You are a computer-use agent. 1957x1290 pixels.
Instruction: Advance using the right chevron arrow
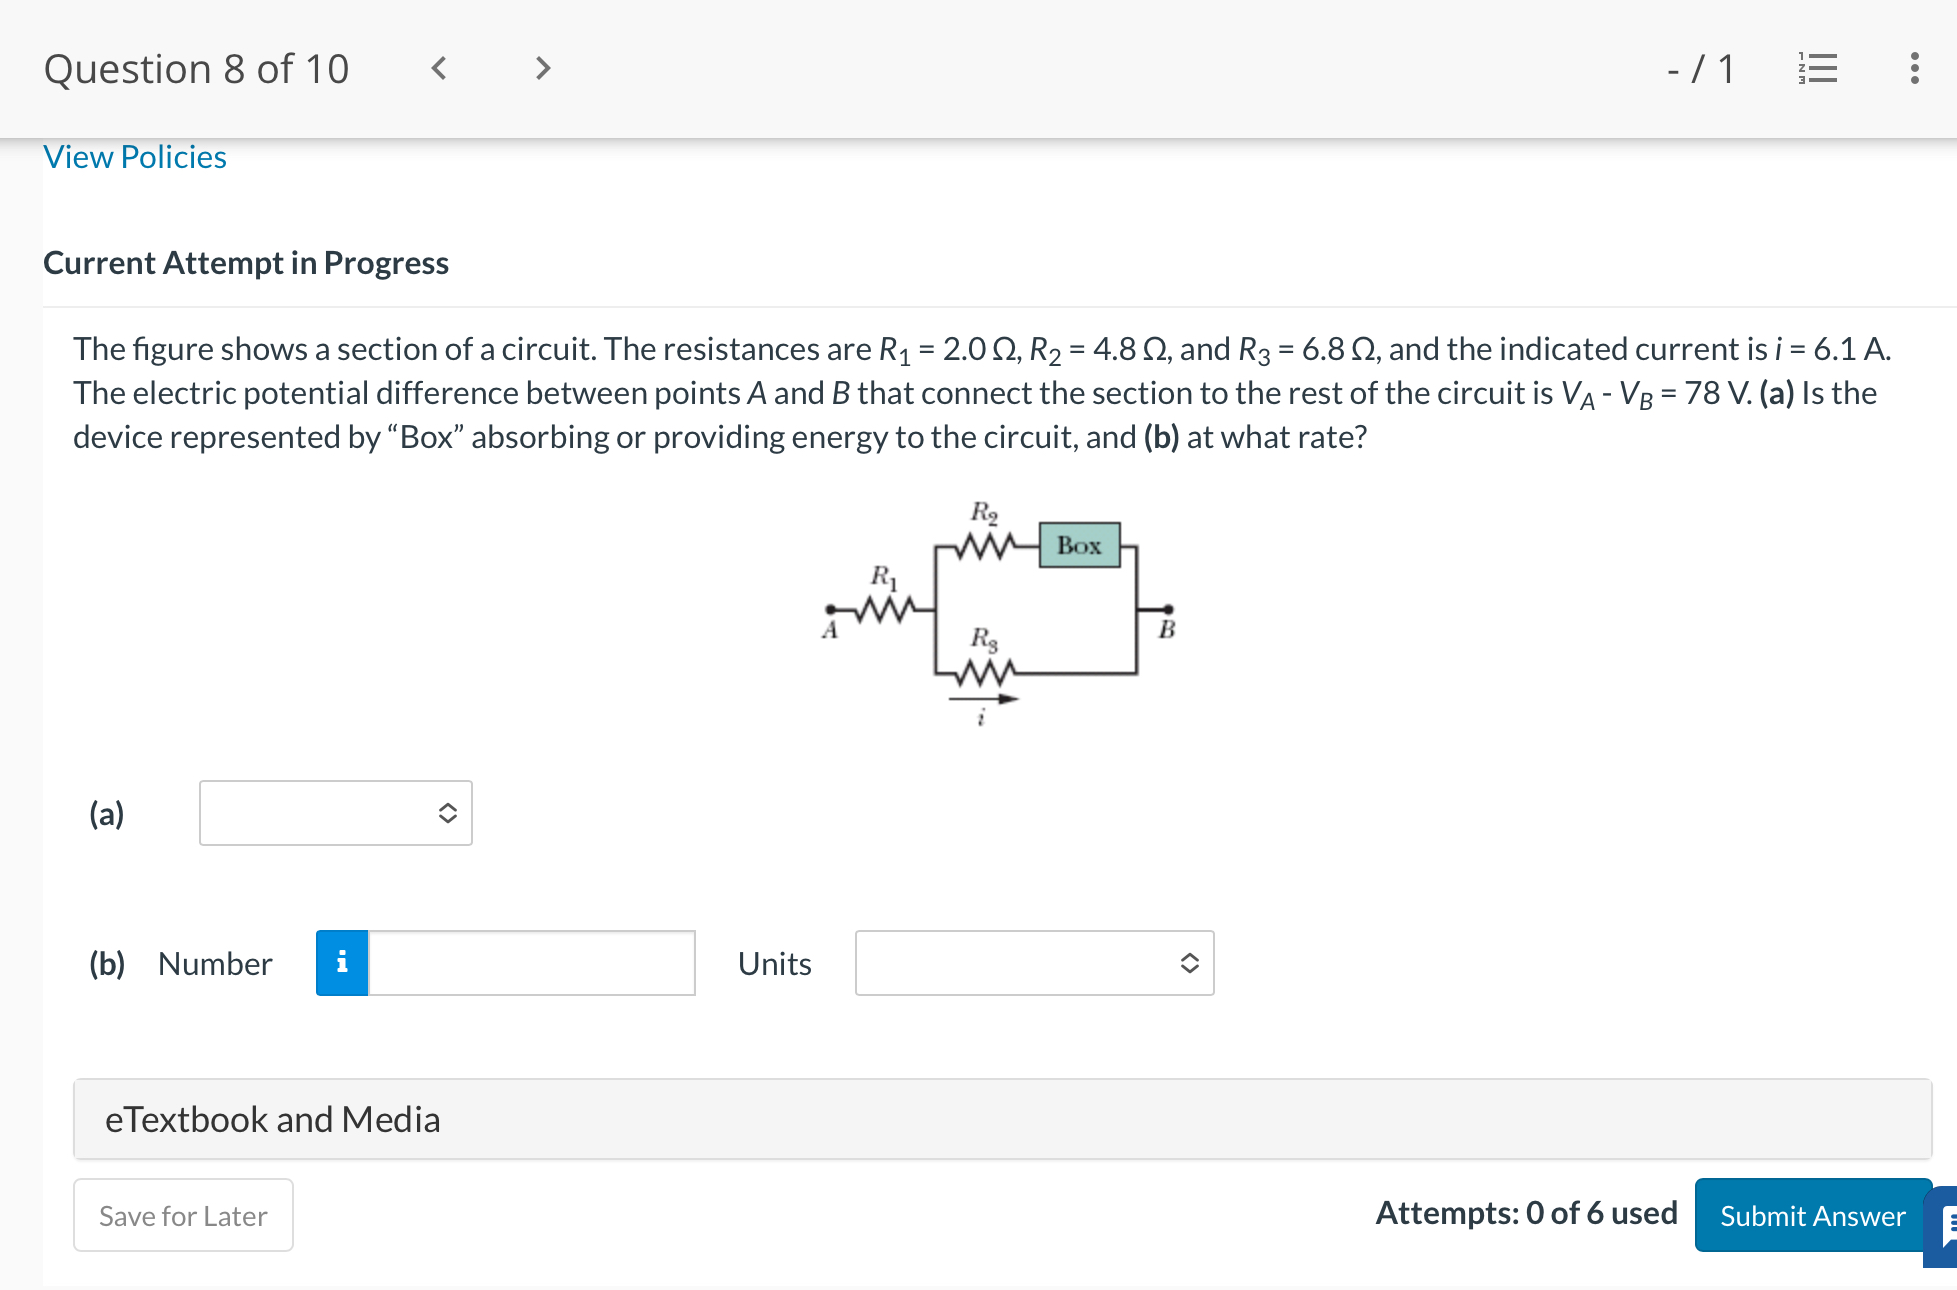click(541, 68)
